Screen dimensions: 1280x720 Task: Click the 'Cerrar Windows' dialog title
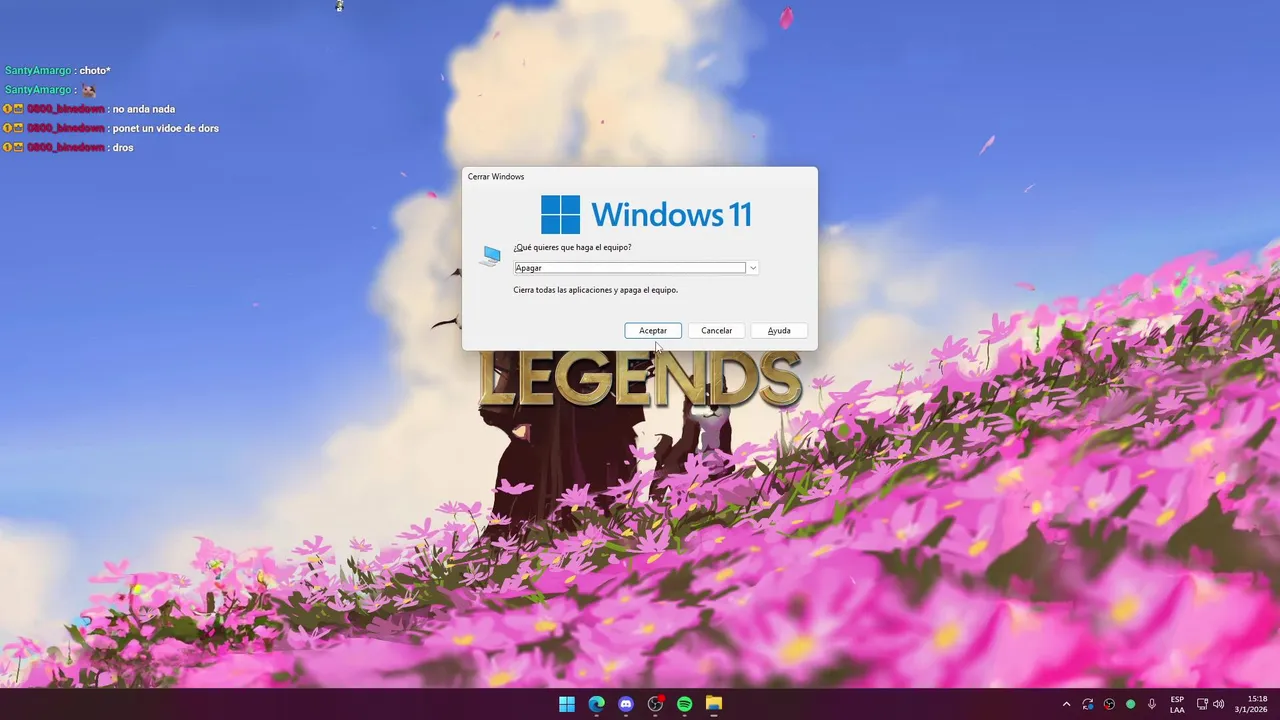click(x=496, y=177)
